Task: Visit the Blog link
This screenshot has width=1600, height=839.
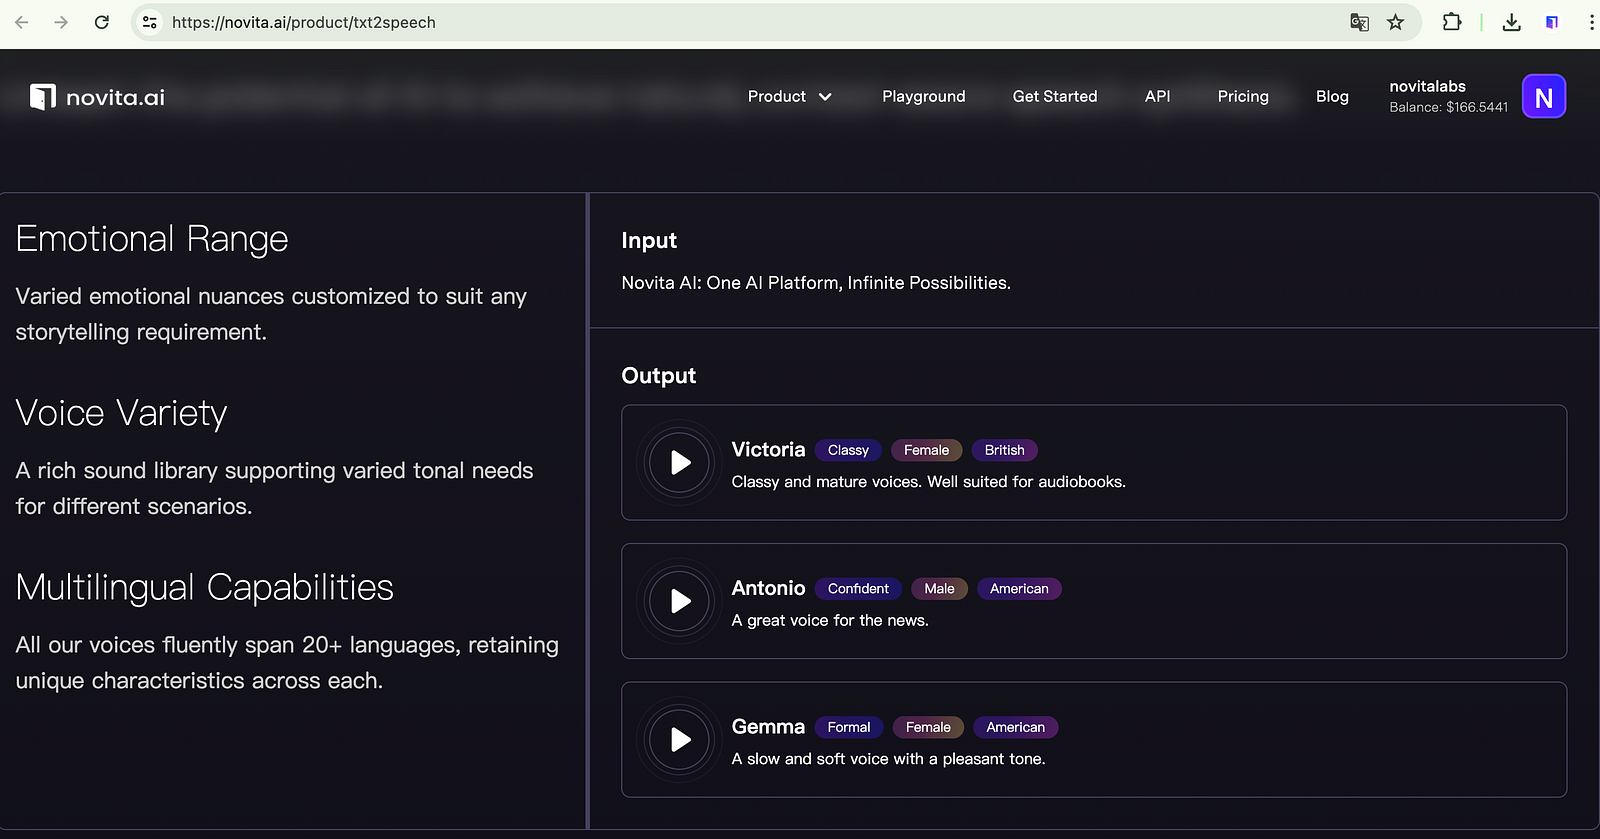Action: 1332,97
